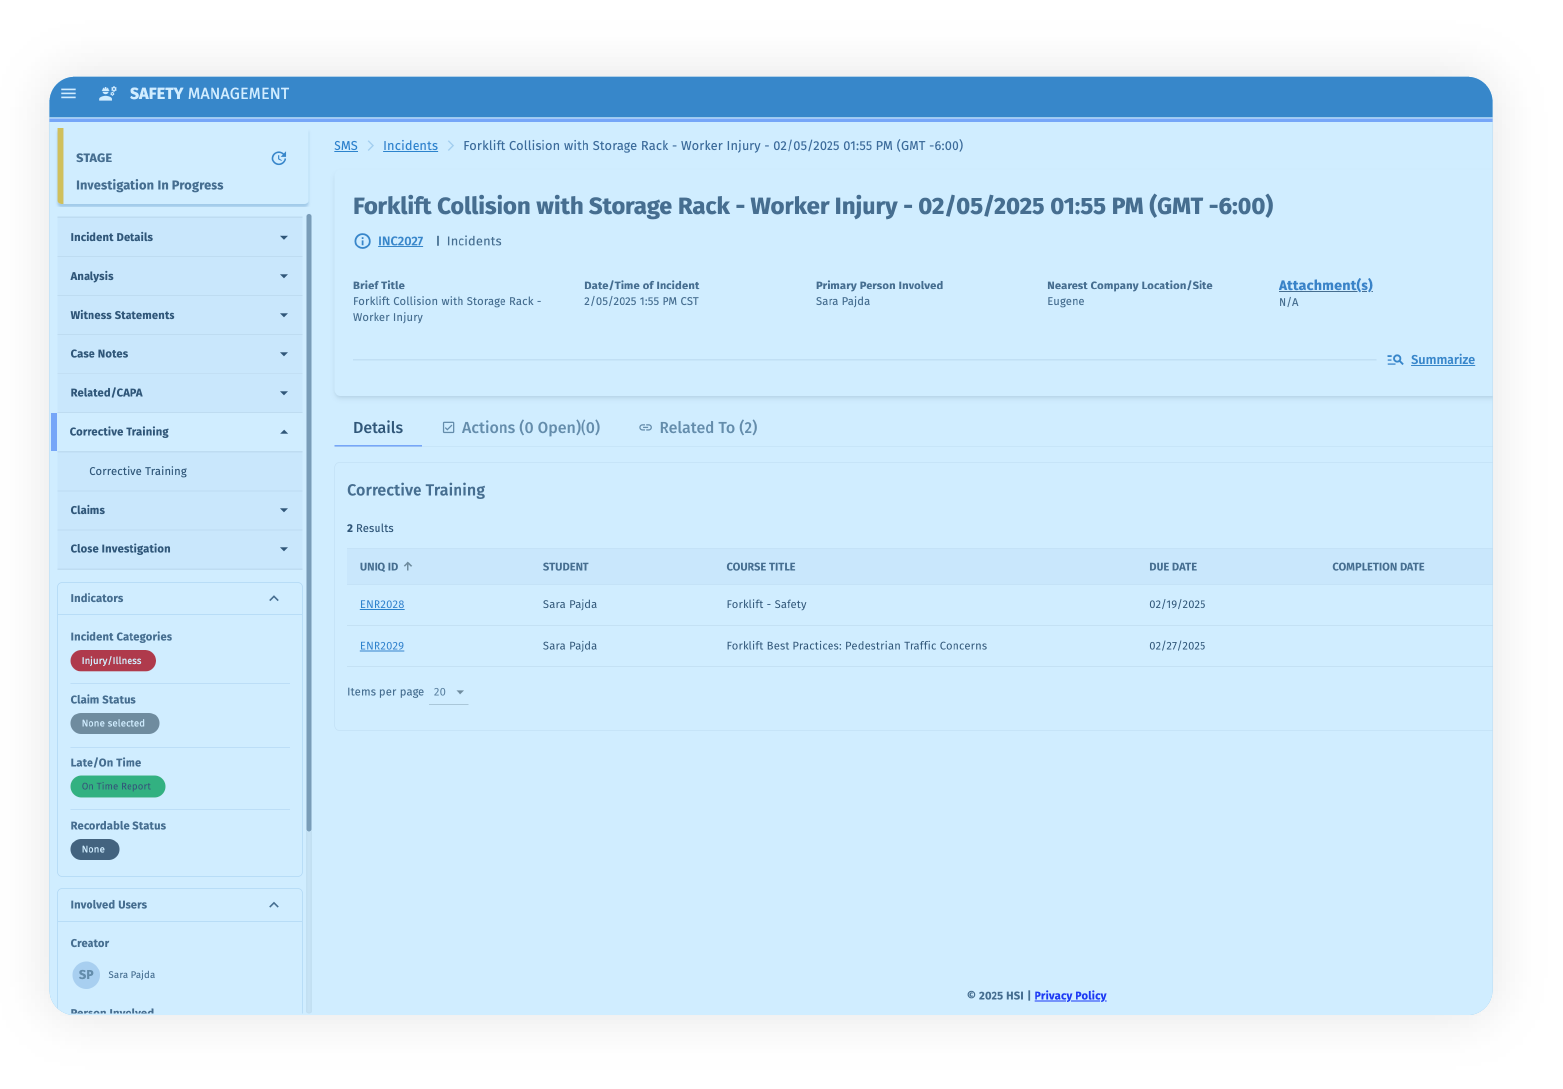Open the Items per page dropdown
This screenshot has height=1089, width=1563.
(449, 693)
